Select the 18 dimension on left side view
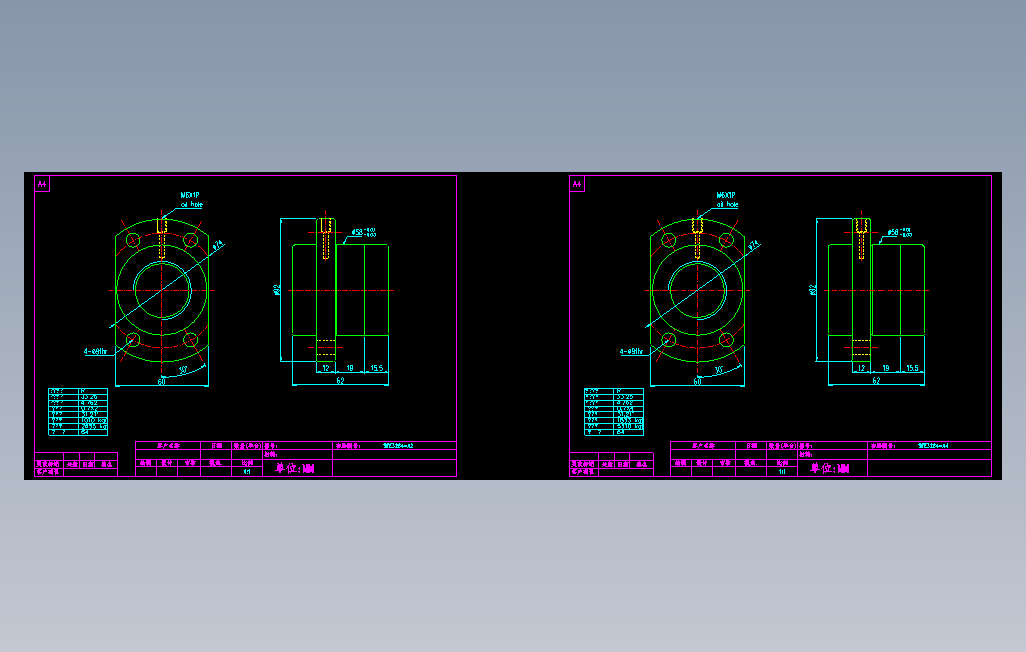The height and width of the screenshot is (652, 1026). coord(350,368)
